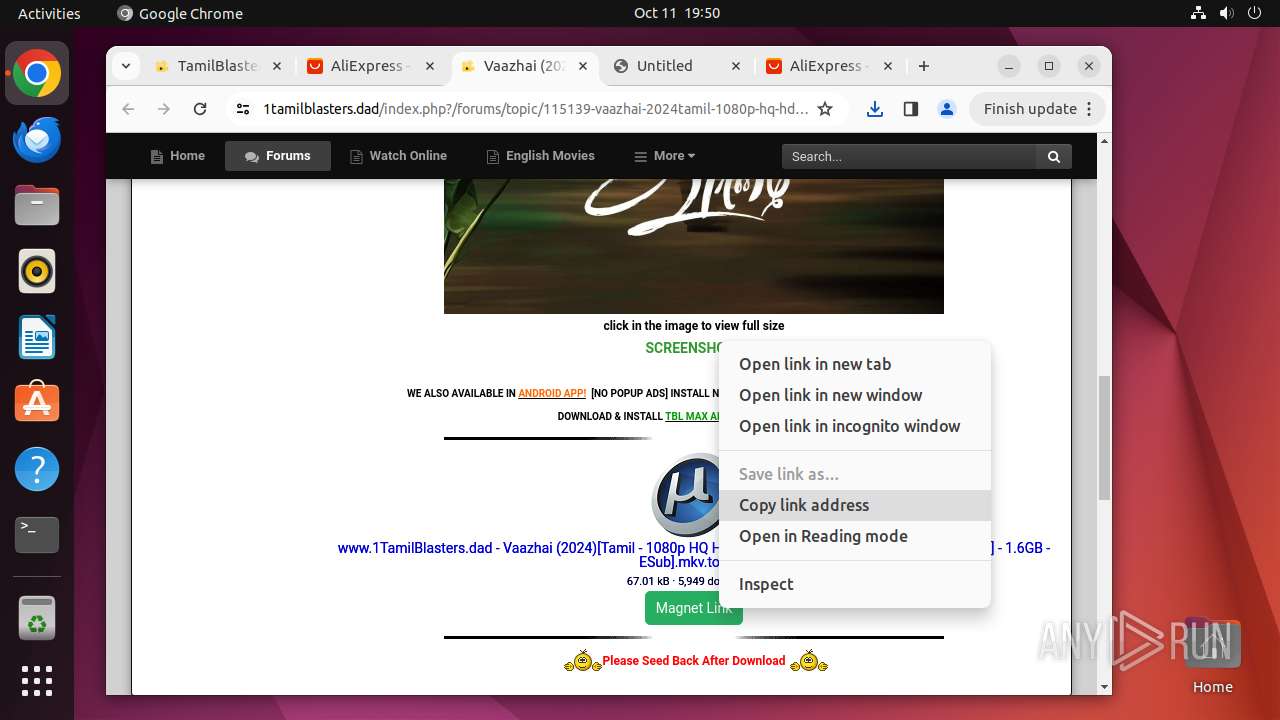Viewport: 1280px width, 720px height.
Task: Open the network status tray icon
Action: click(x=1198, y=13)
